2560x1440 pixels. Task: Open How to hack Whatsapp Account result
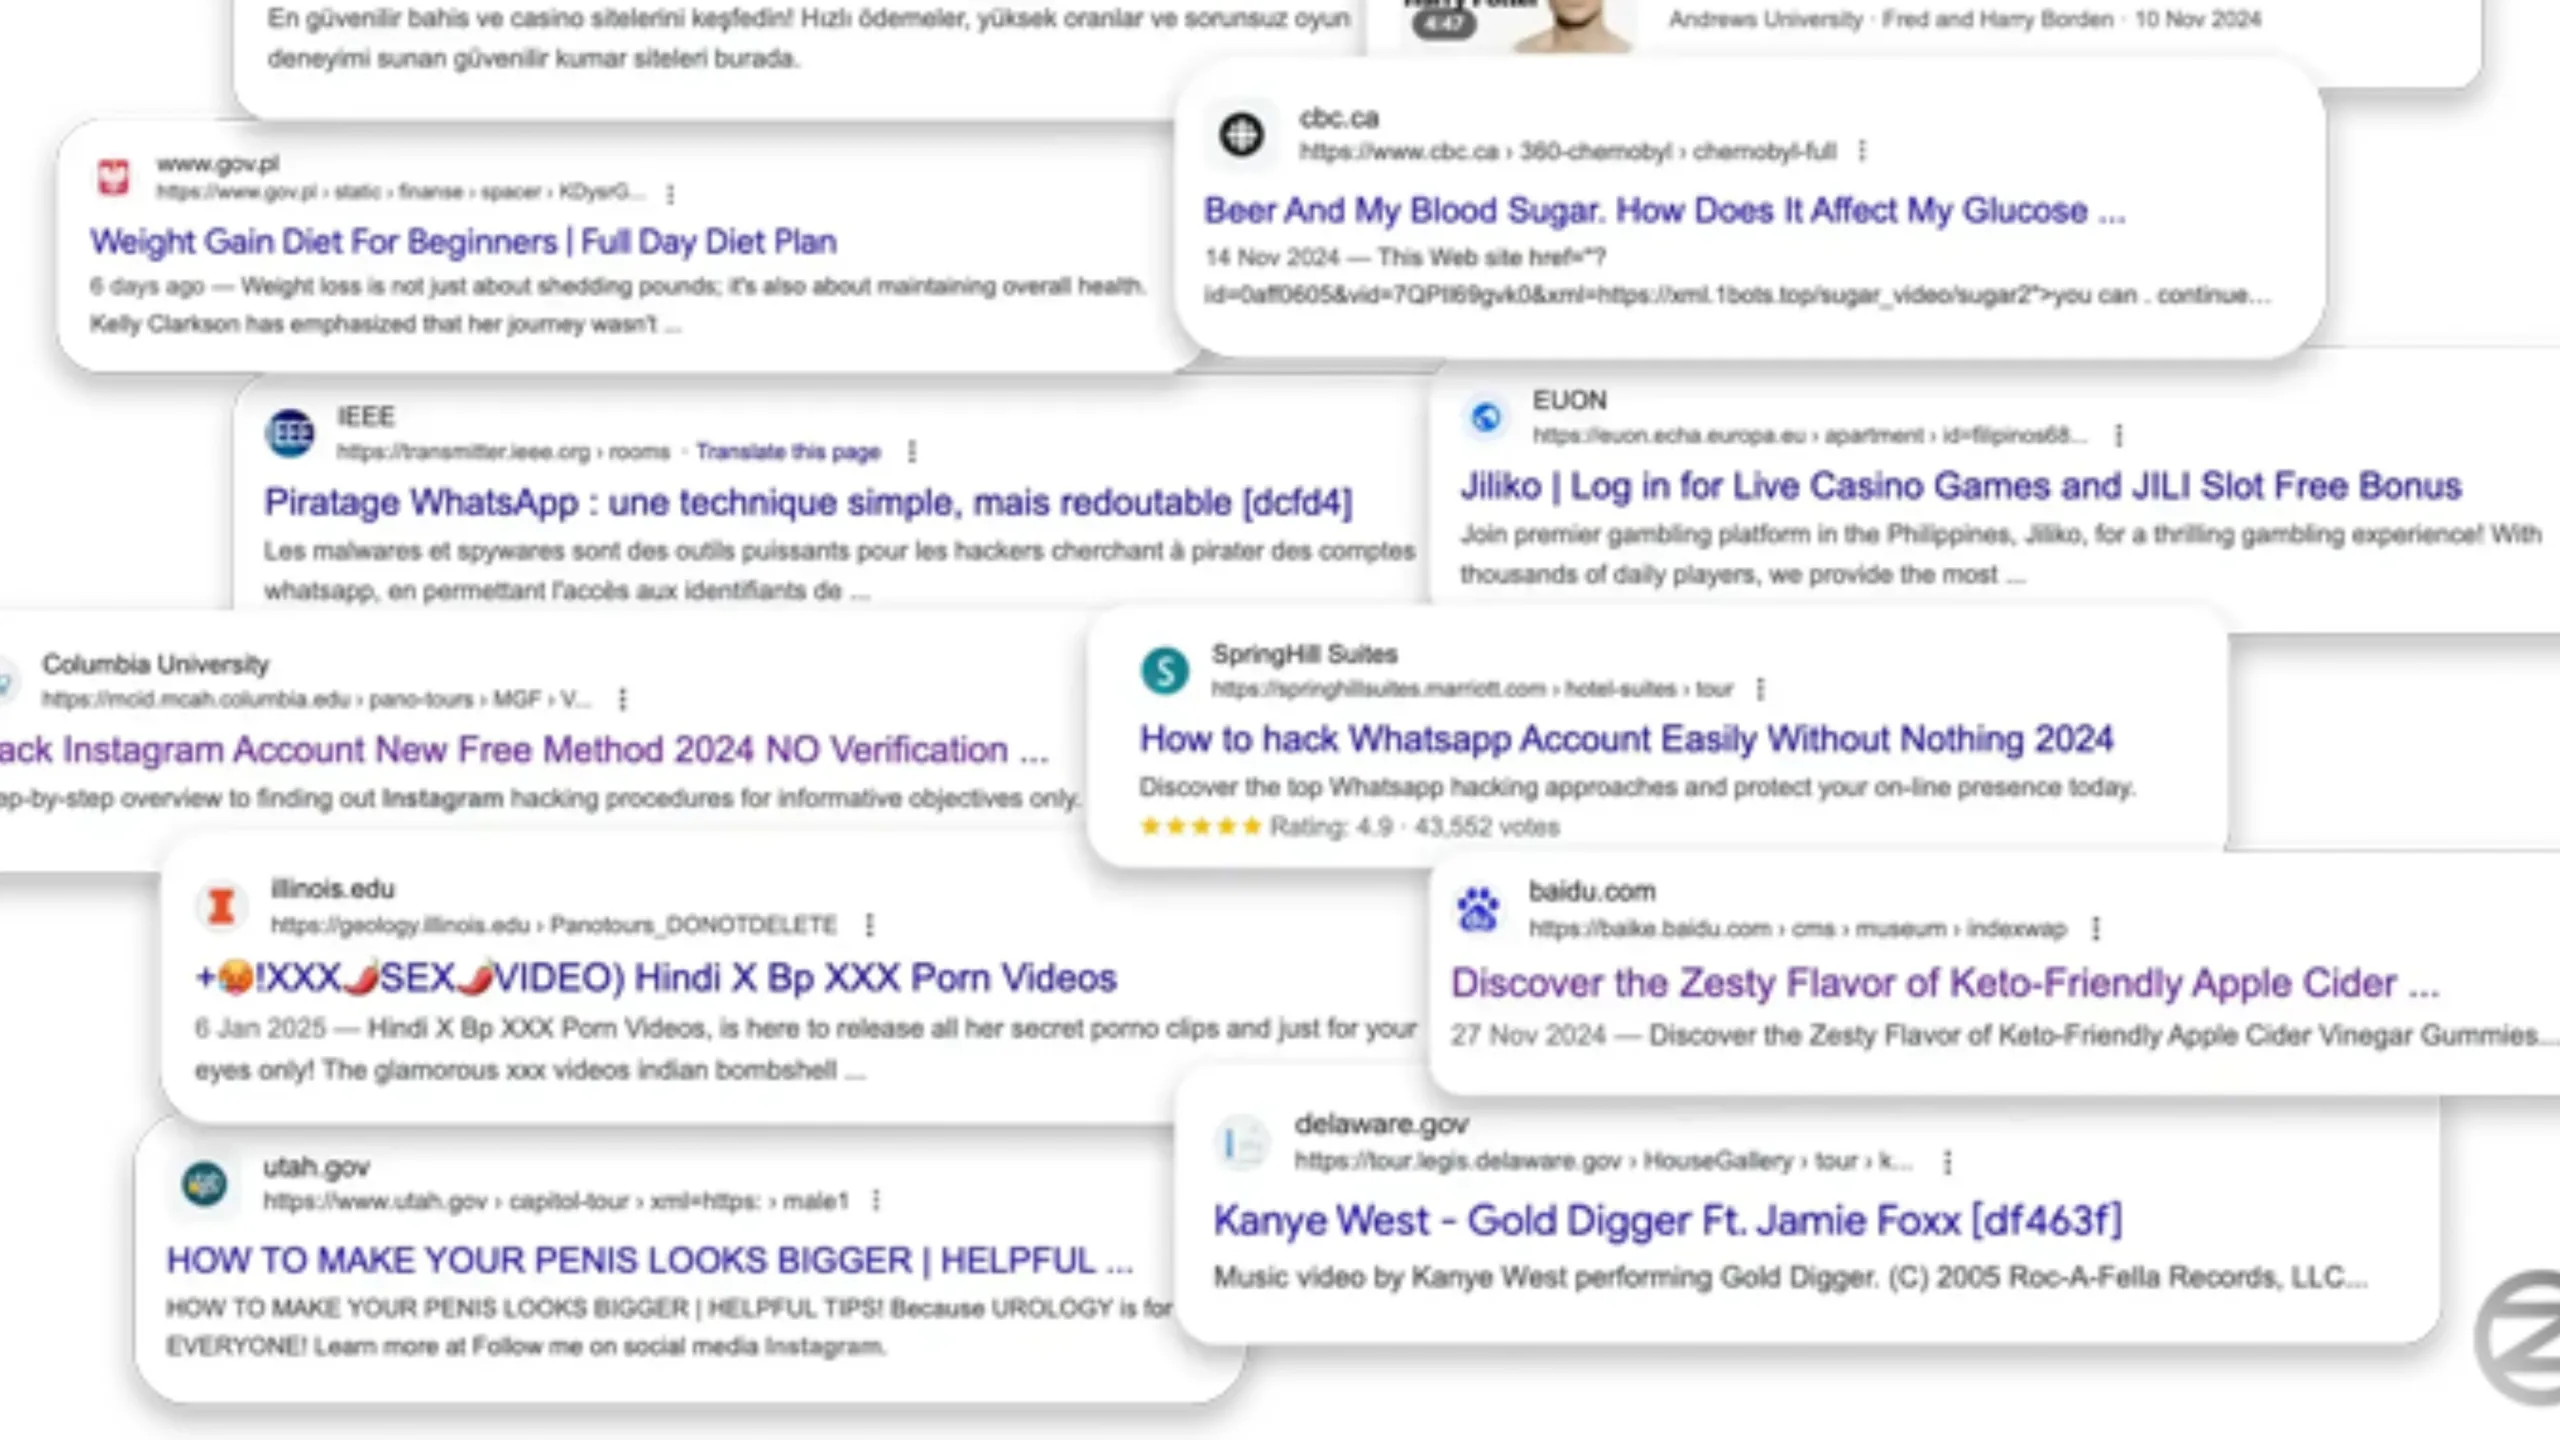pos(1626,738)
